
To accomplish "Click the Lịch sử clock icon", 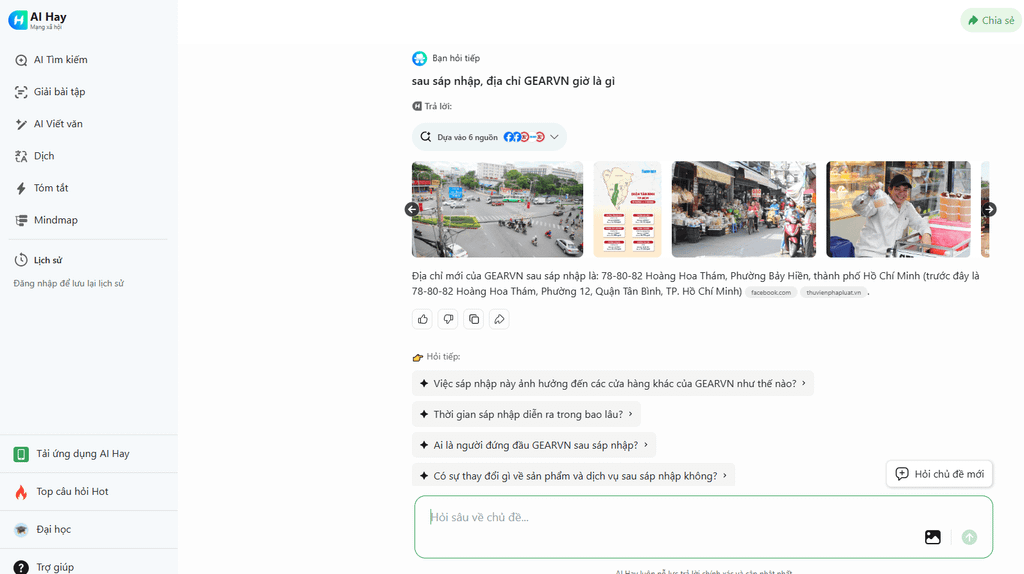I will pos(21,260).
